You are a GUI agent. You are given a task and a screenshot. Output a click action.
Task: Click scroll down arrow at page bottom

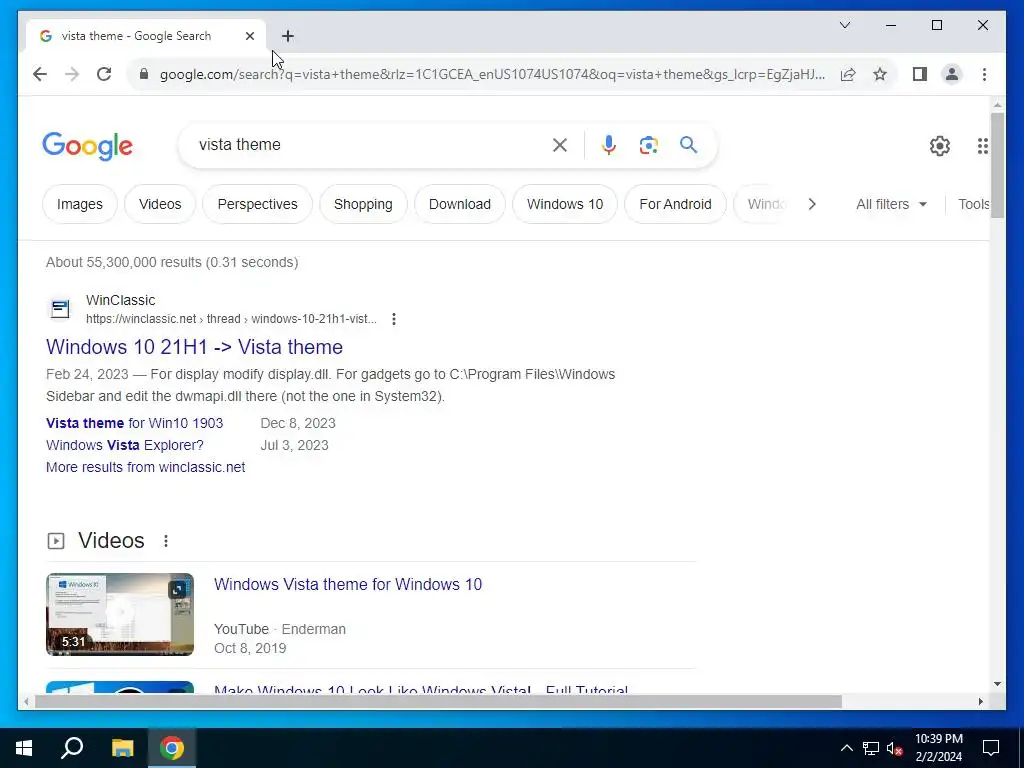[997, 684]
